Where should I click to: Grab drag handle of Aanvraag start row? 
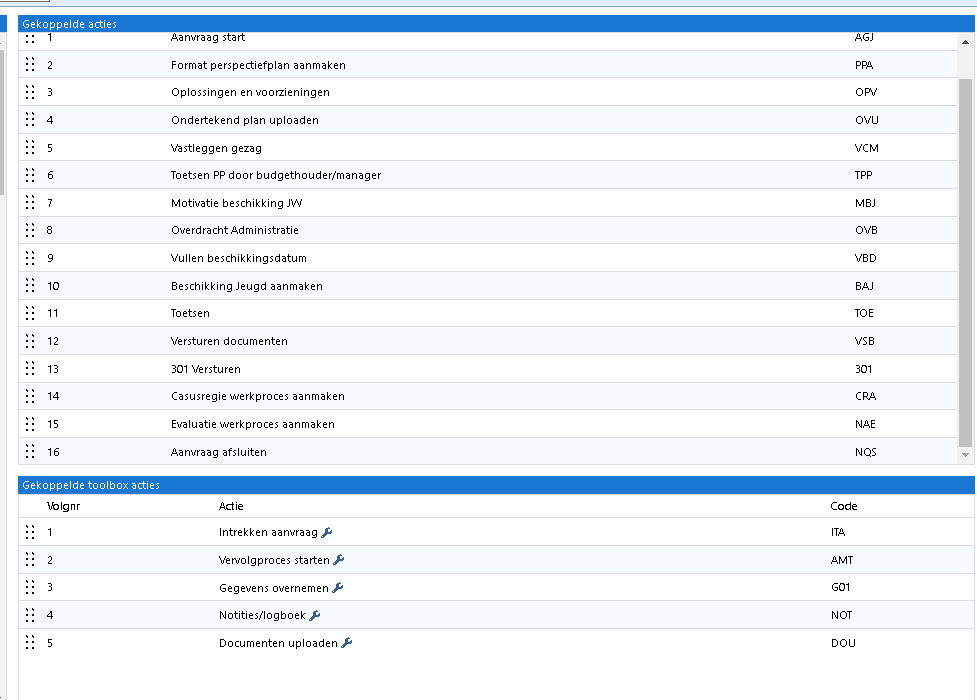click(x=30, y=38)
